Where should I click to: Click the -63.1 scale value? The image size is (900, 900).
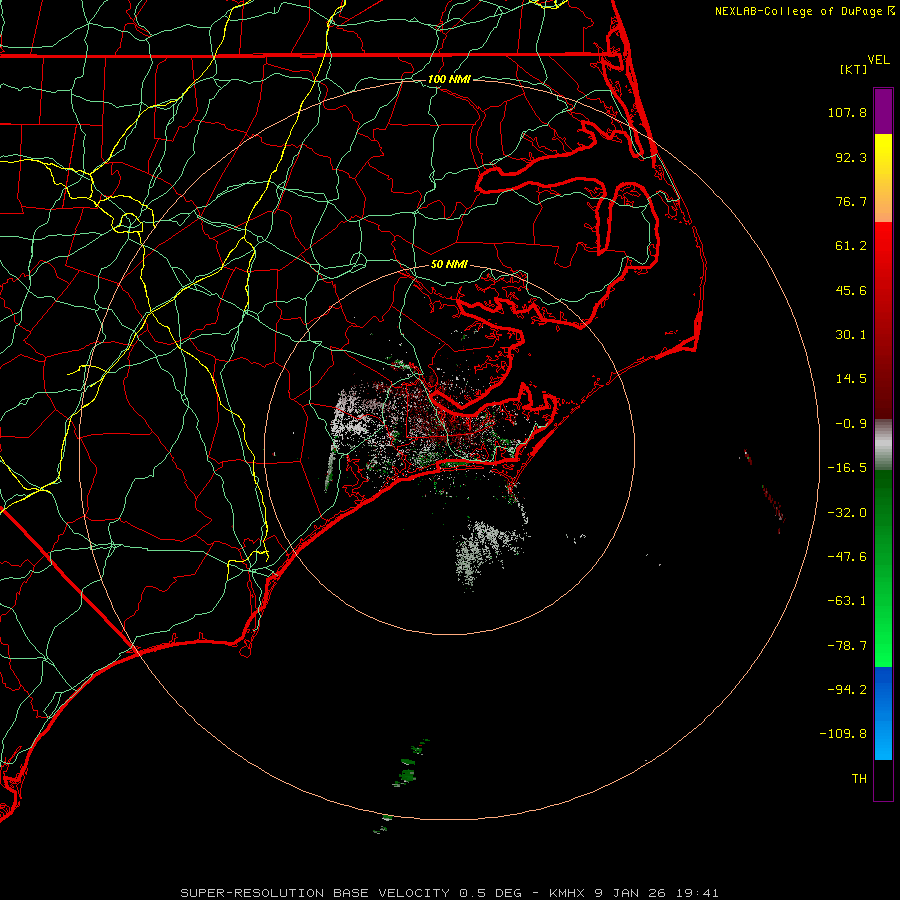point(847,601)
